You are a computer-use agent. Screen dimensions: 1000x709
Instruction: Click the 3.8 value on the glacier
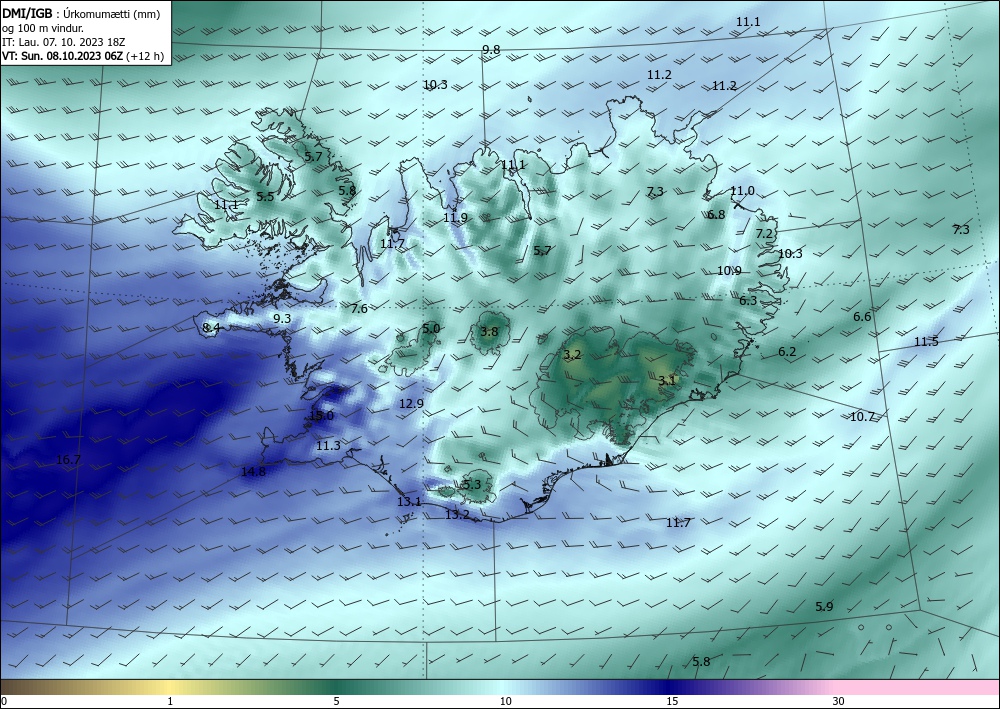[x=489, y=332]
